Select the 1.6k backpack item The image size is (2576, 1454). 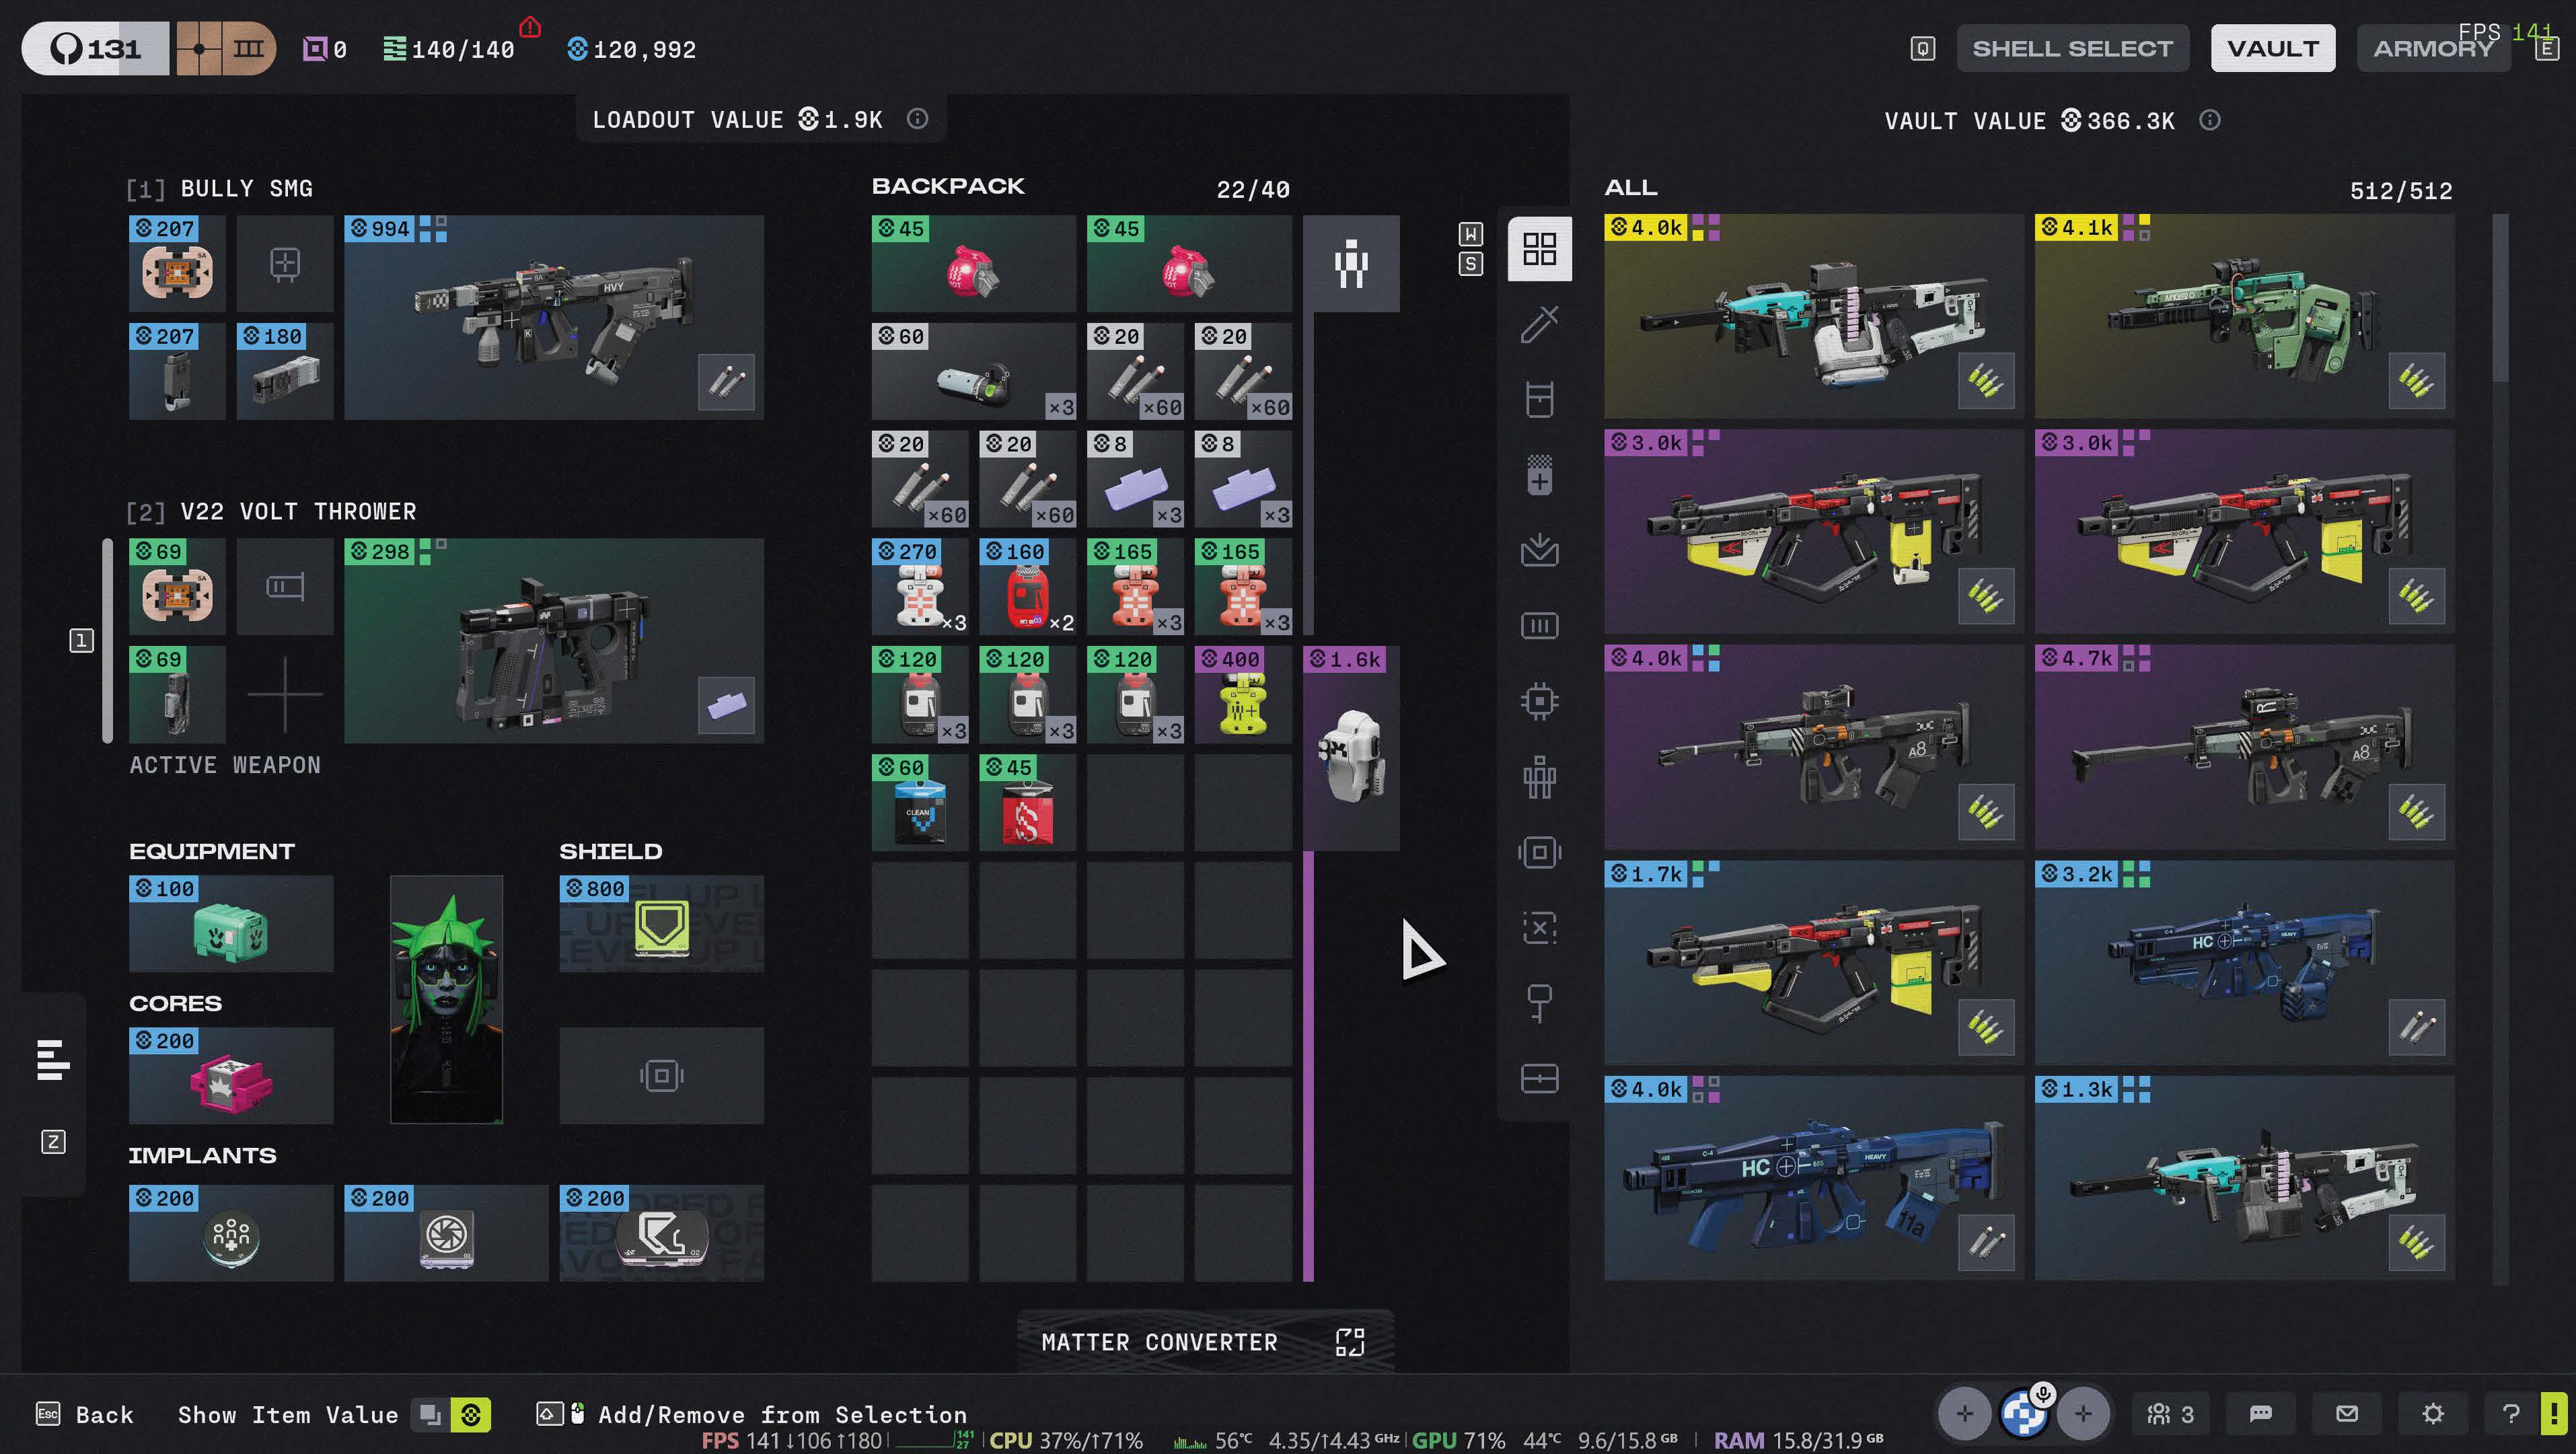click(1351, 749)
